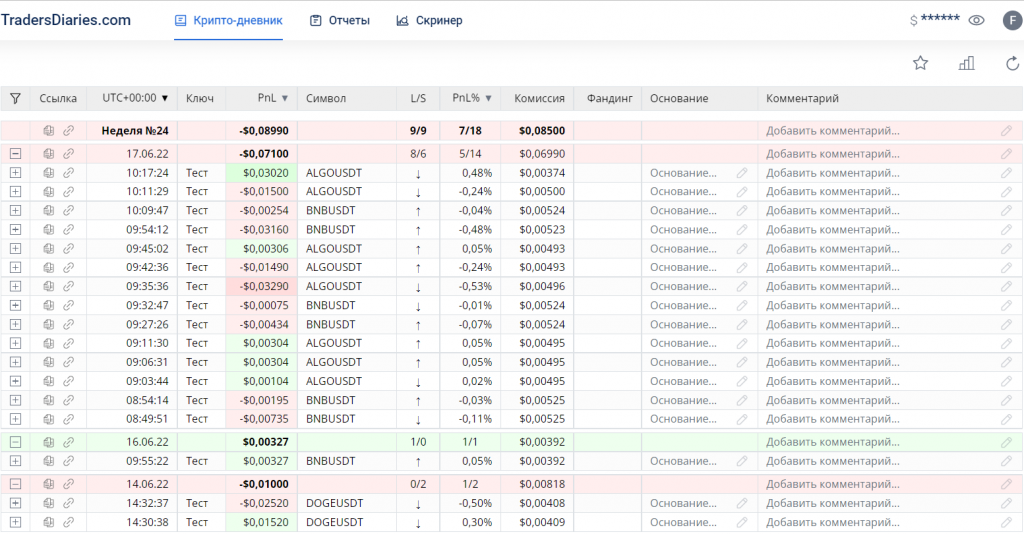Edit comment pencil in Неделя №24 row

(1006, 131)
